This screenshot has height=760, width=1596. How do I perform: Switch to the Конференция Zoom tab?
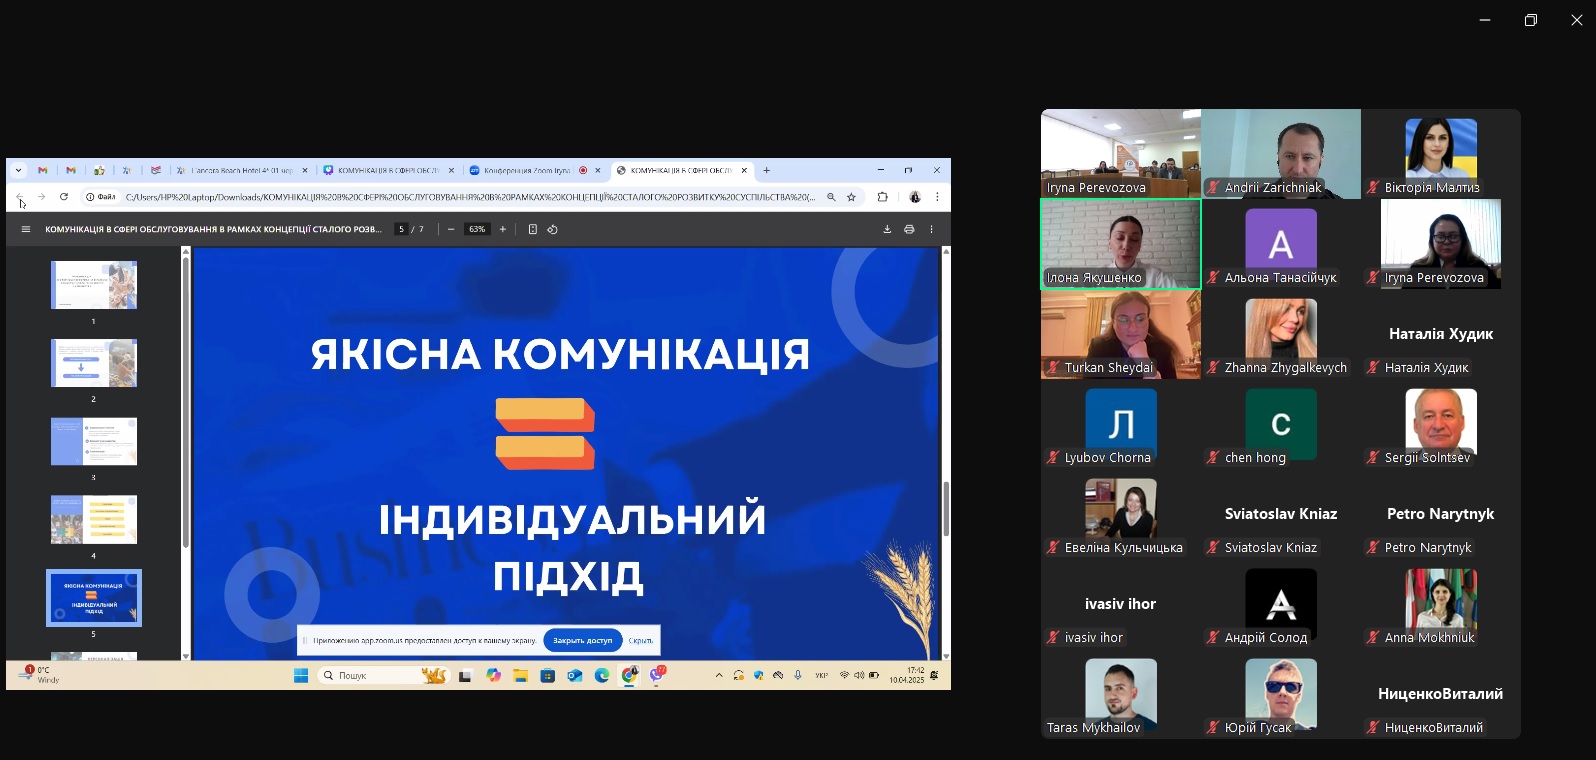click(527, 170)
